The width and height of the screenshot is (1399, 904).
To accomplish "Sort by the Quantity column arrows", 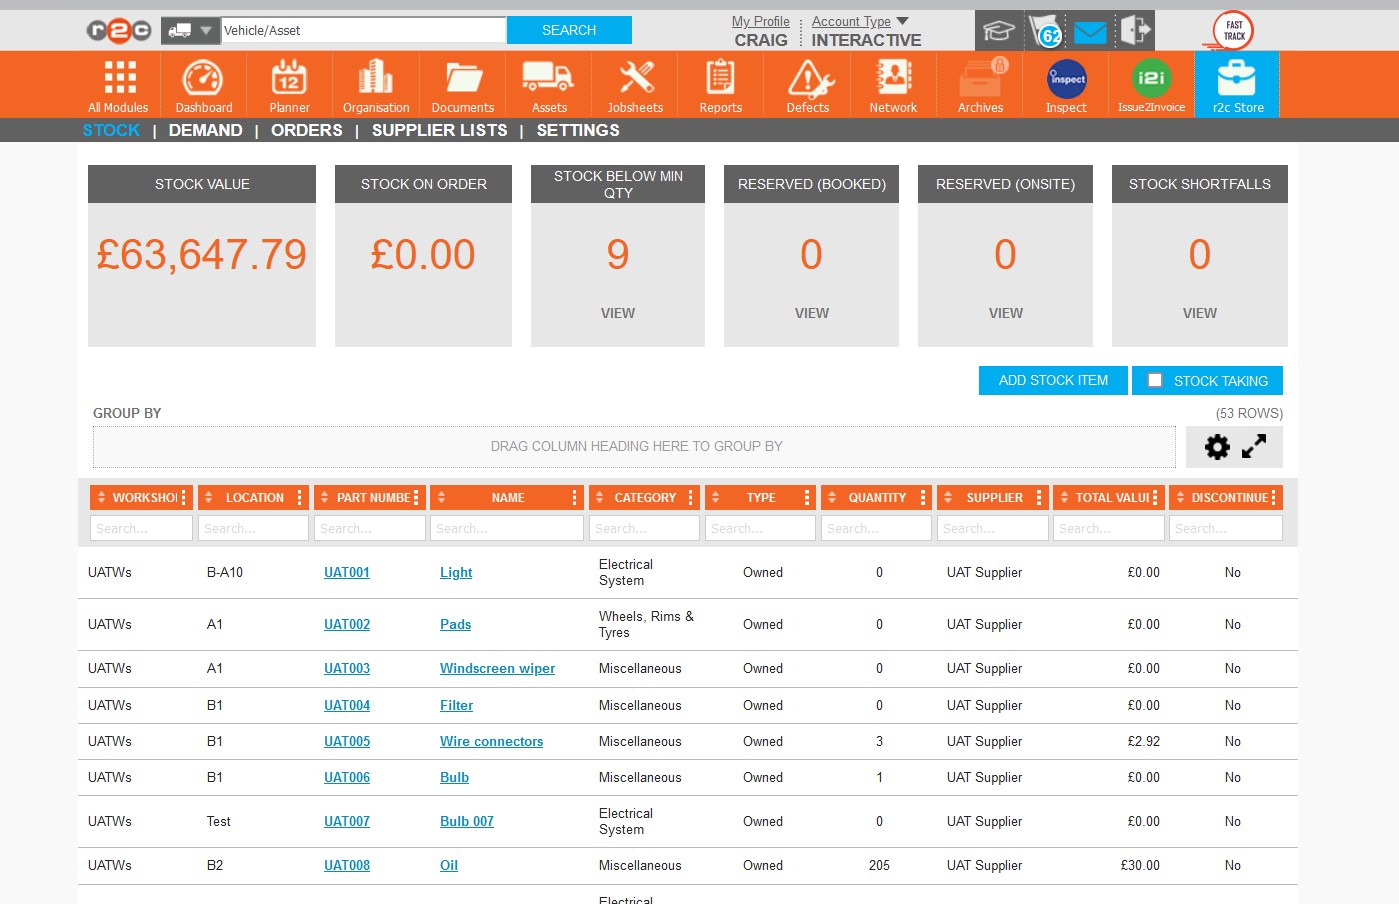I will 832,497.
